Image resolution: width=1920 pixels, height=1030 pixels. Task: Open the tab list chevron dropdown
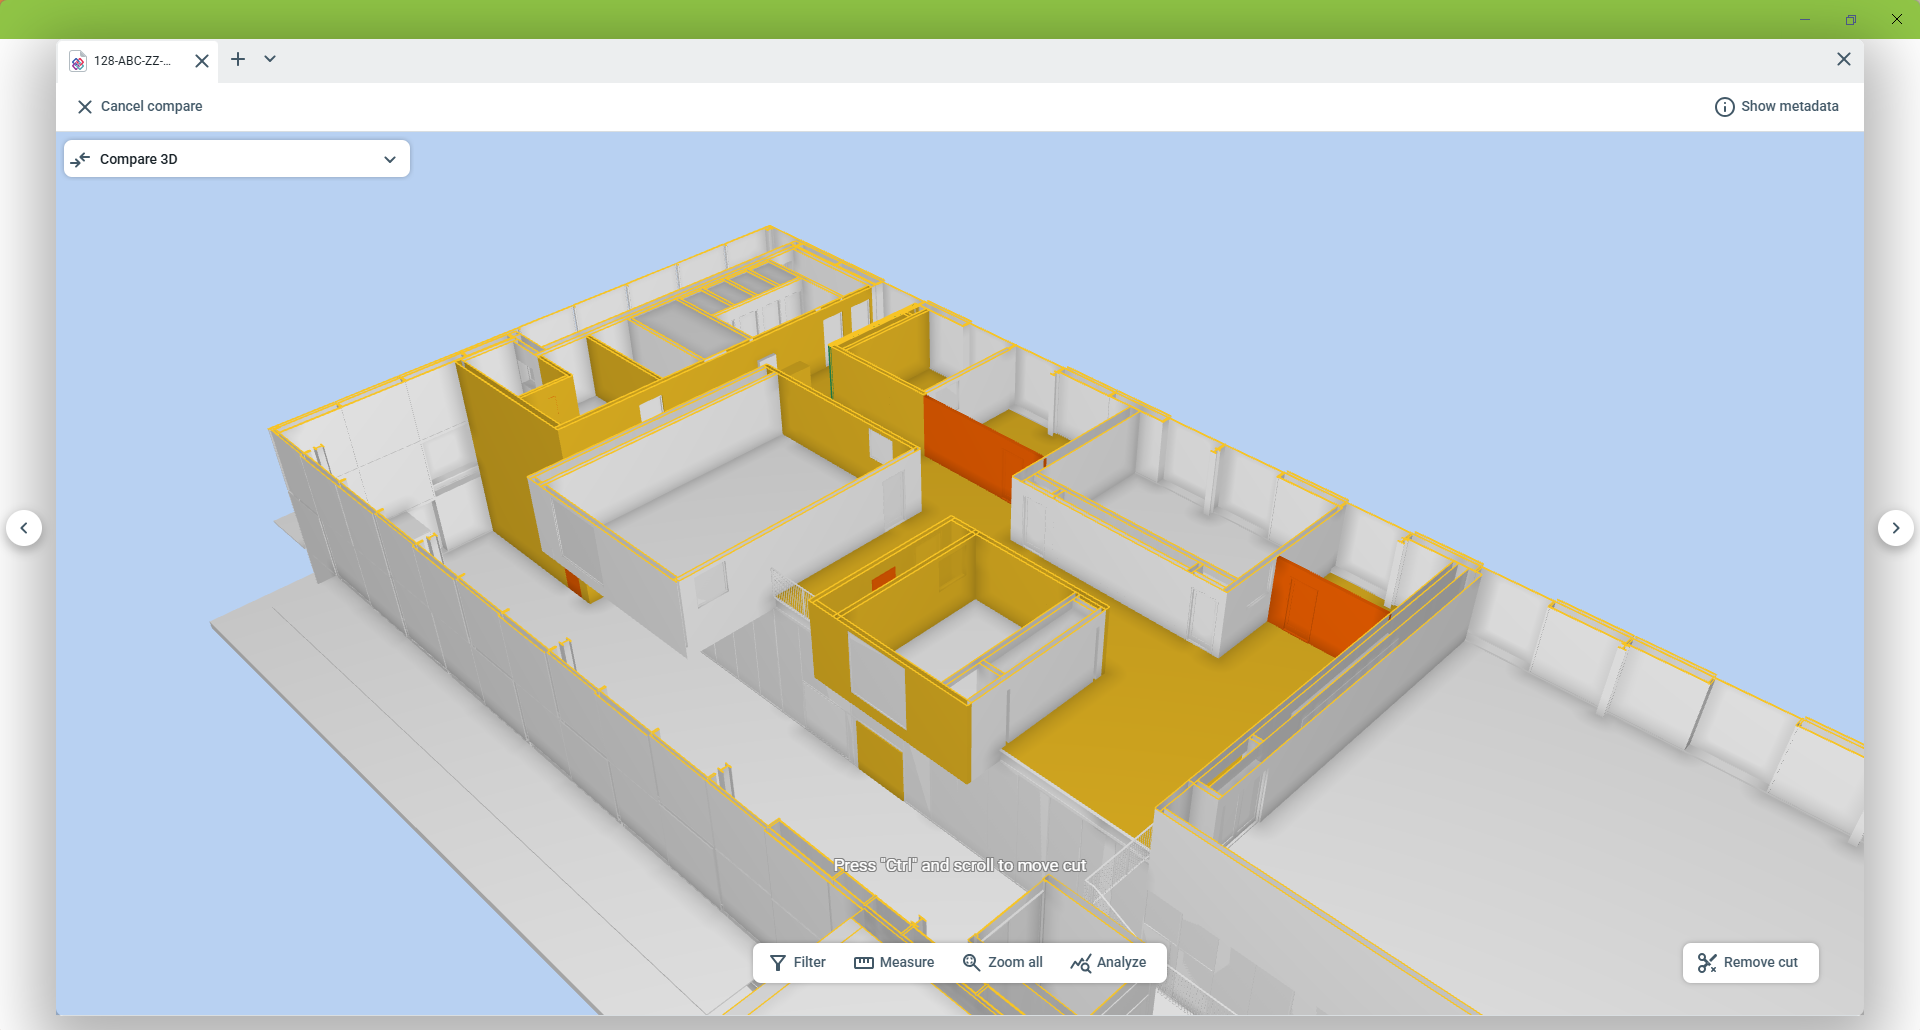point(270,59)
